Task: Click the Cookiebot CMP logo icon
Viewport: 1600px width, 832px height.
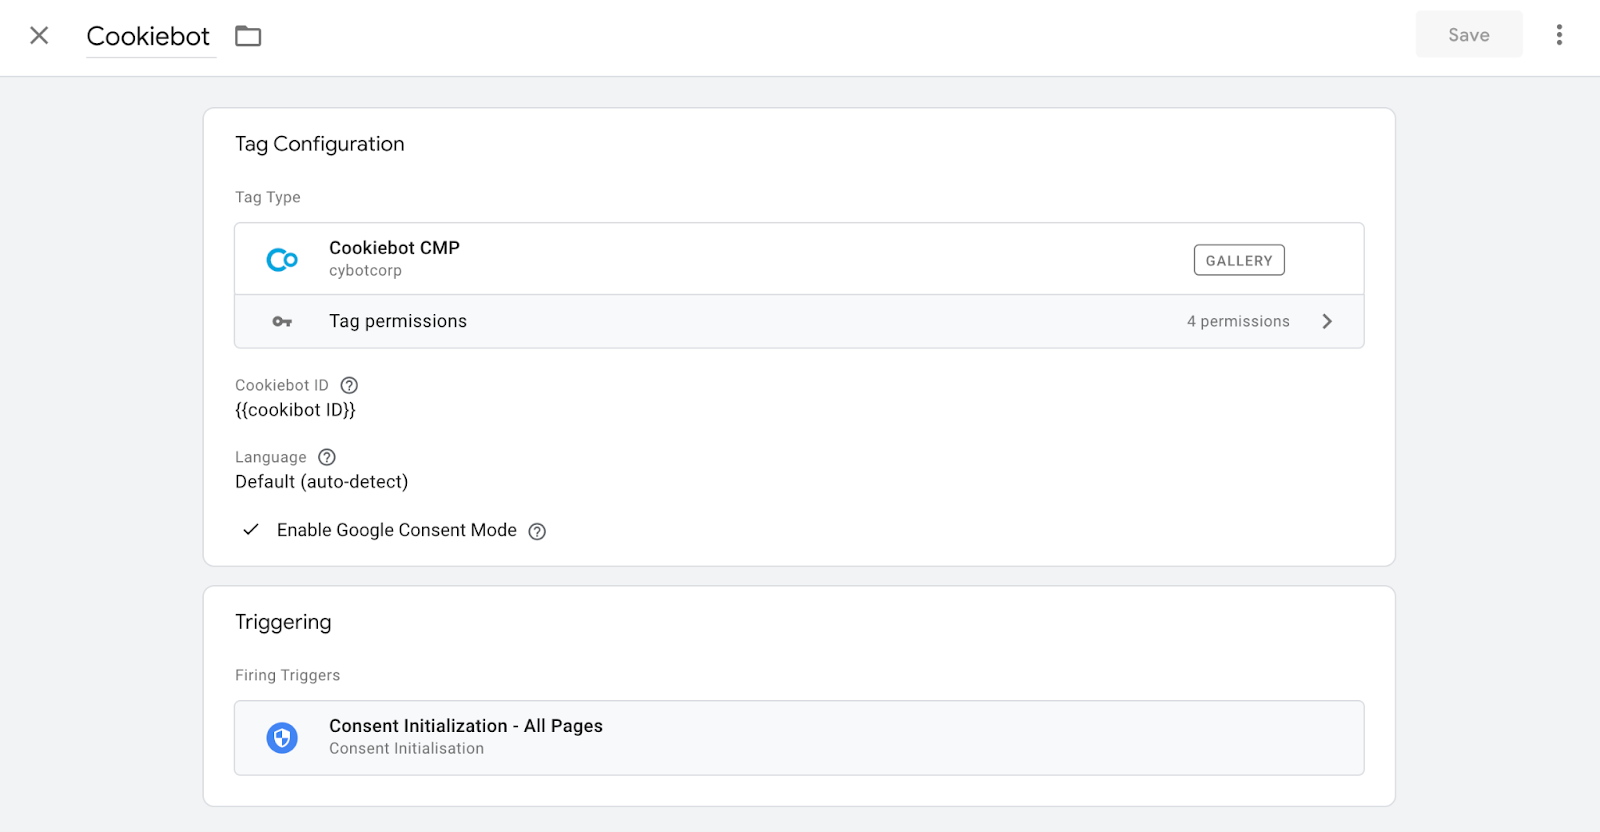Action: coord(282,260)
